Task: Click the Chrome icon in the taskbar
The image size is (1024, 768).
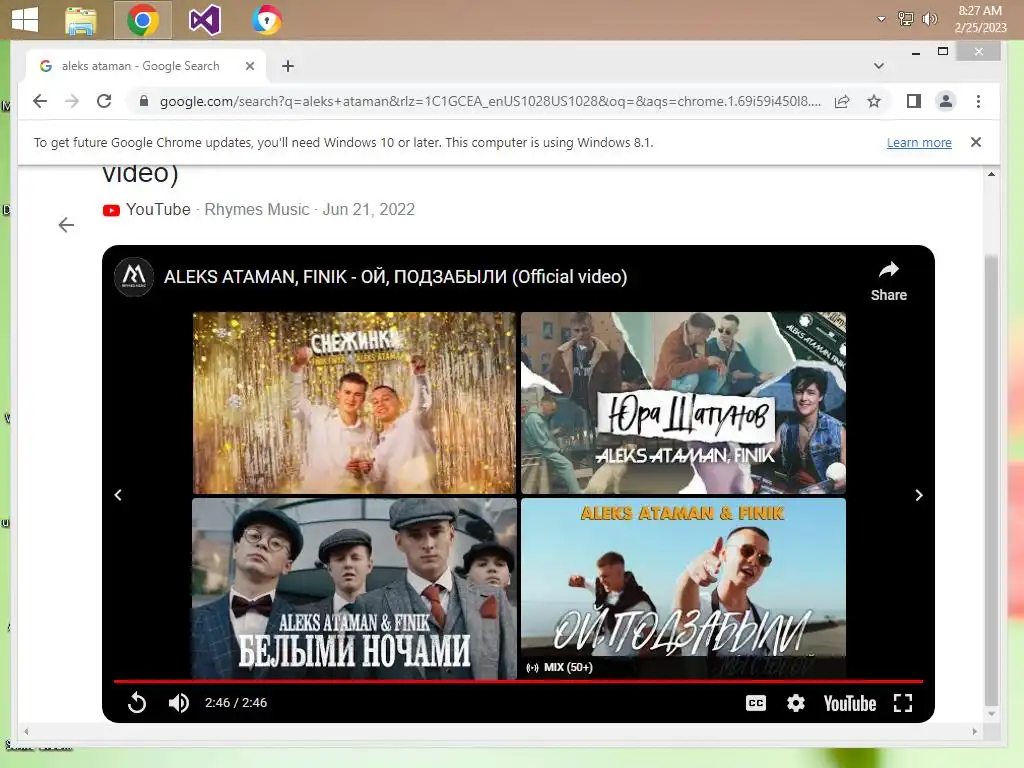Action: point(143,20)
